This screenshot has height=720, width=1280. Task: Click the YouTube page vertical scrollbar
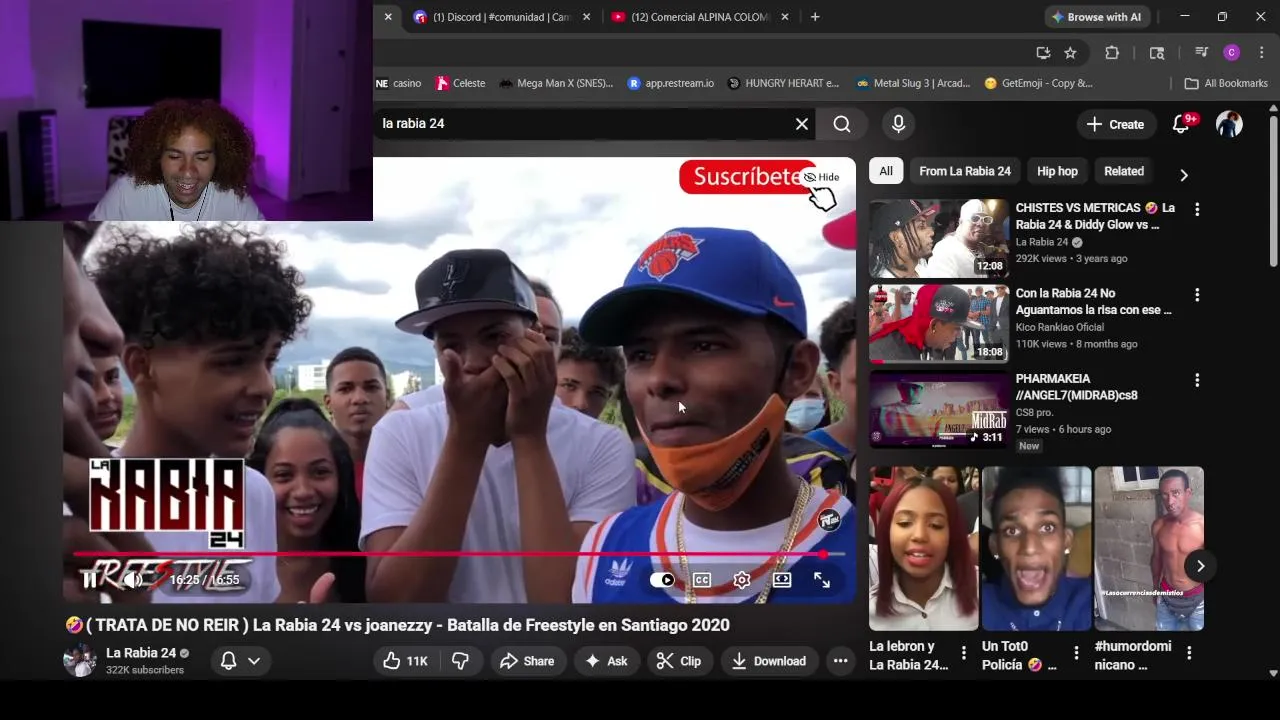point(1273,190)
